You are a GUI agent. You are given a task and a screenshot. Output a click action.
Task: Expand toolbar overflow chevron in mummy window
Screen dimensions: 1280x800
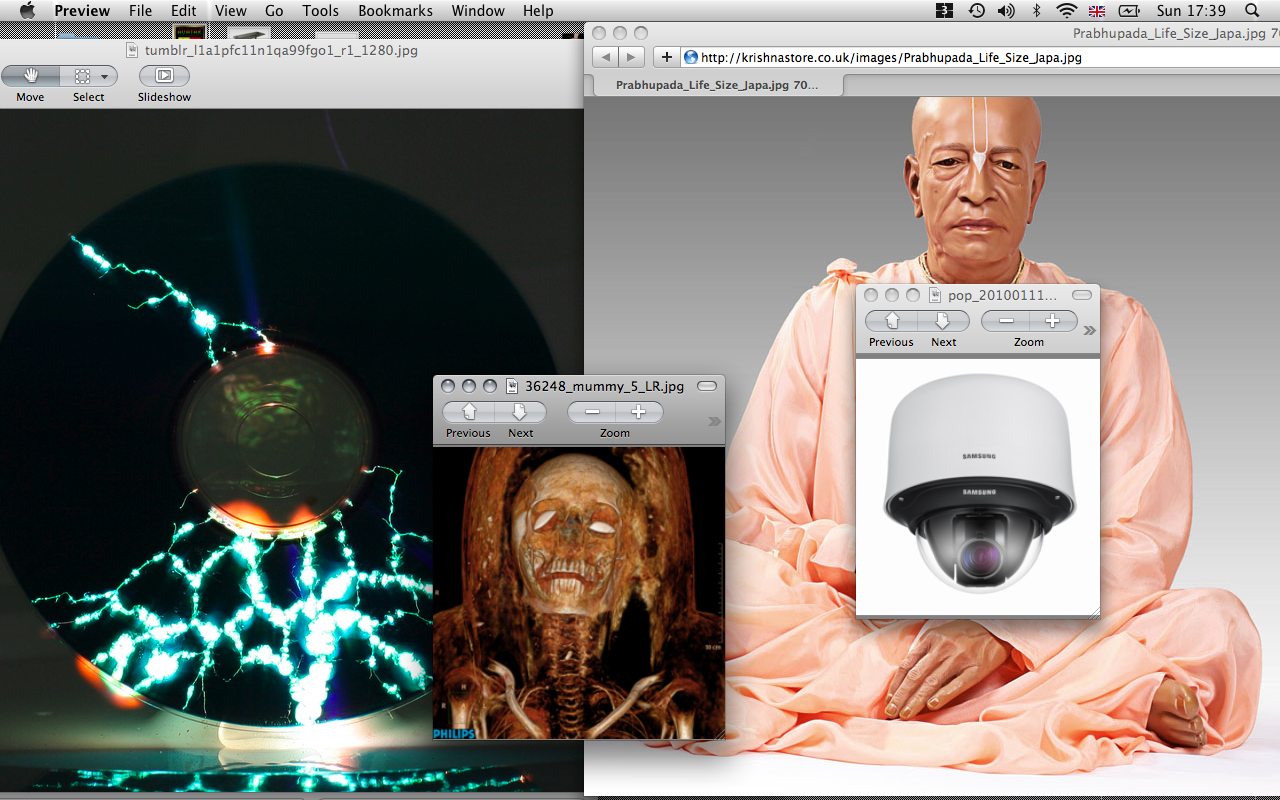click(x=714, y=421)
